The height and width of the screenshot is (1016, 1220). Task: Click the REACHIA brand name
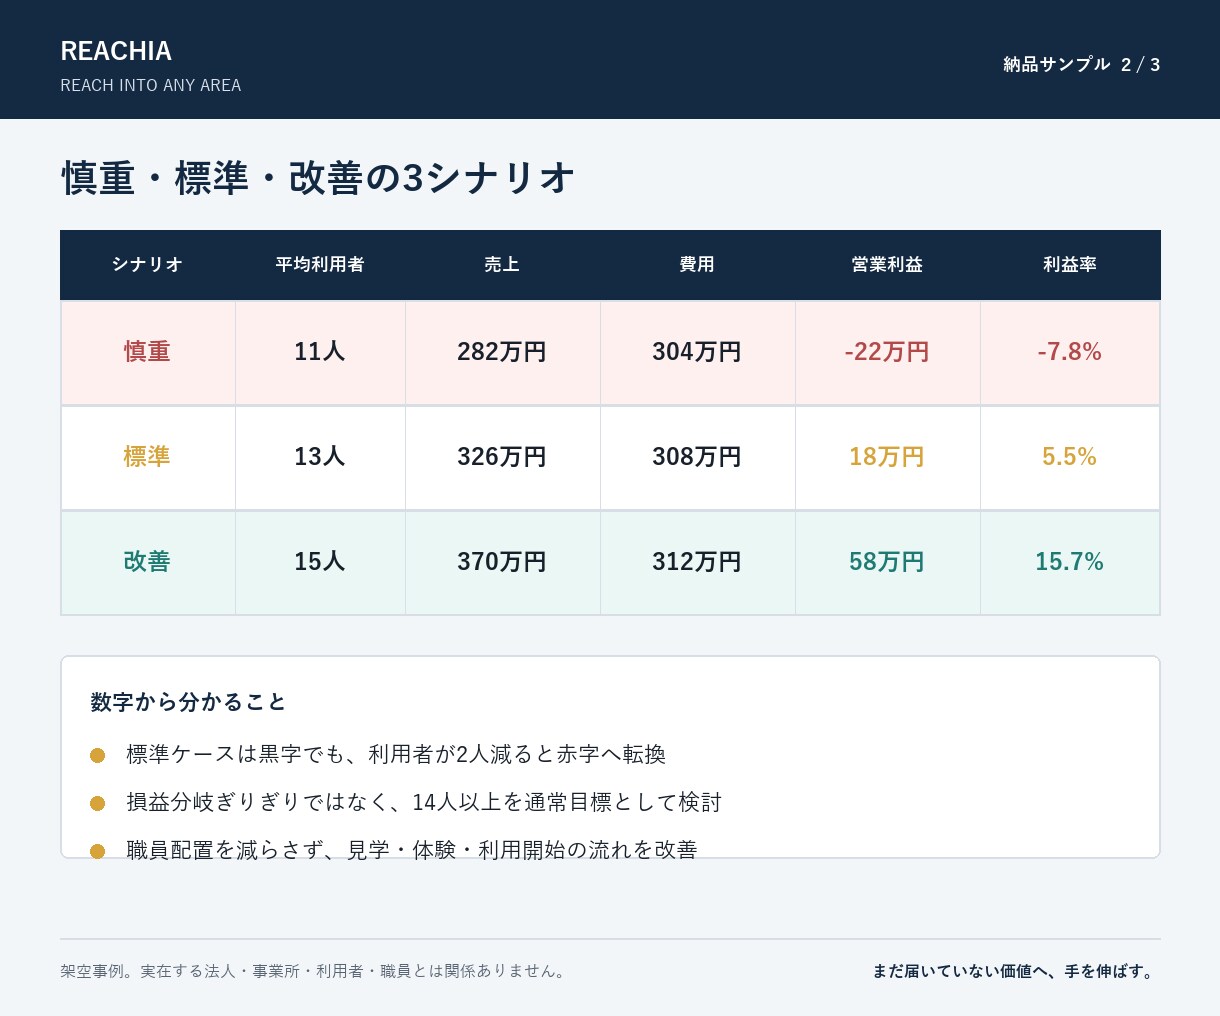116,51
